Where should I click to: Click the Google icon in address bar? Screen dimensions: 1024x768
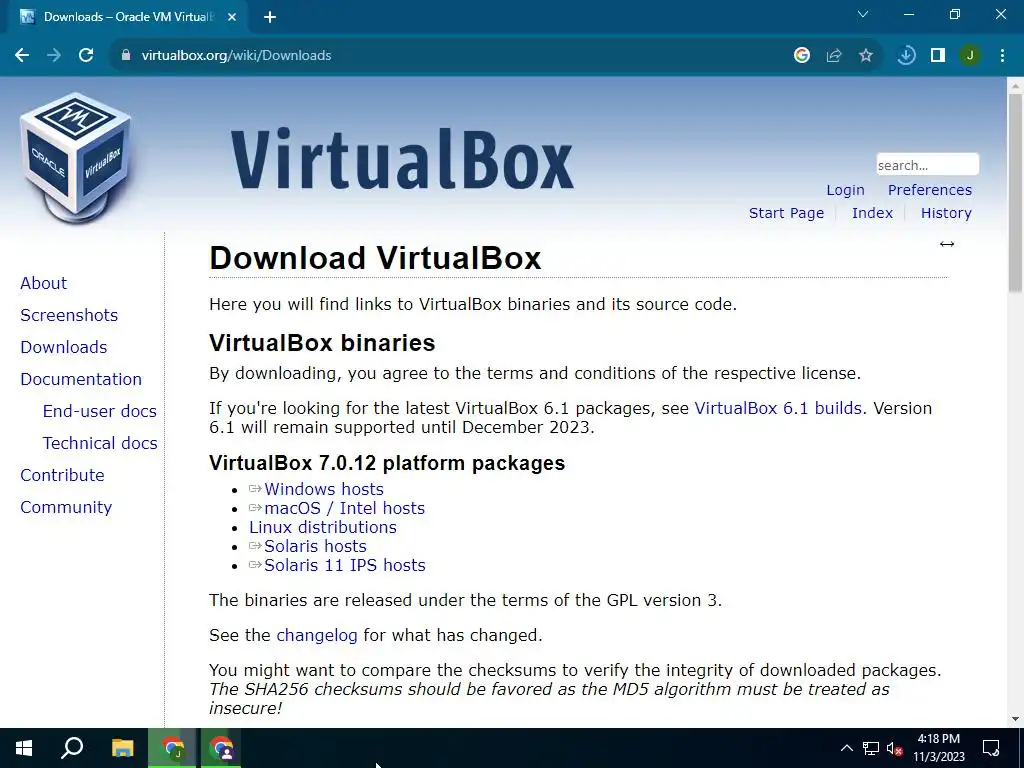pyautogui.click(x=802, y=56)
